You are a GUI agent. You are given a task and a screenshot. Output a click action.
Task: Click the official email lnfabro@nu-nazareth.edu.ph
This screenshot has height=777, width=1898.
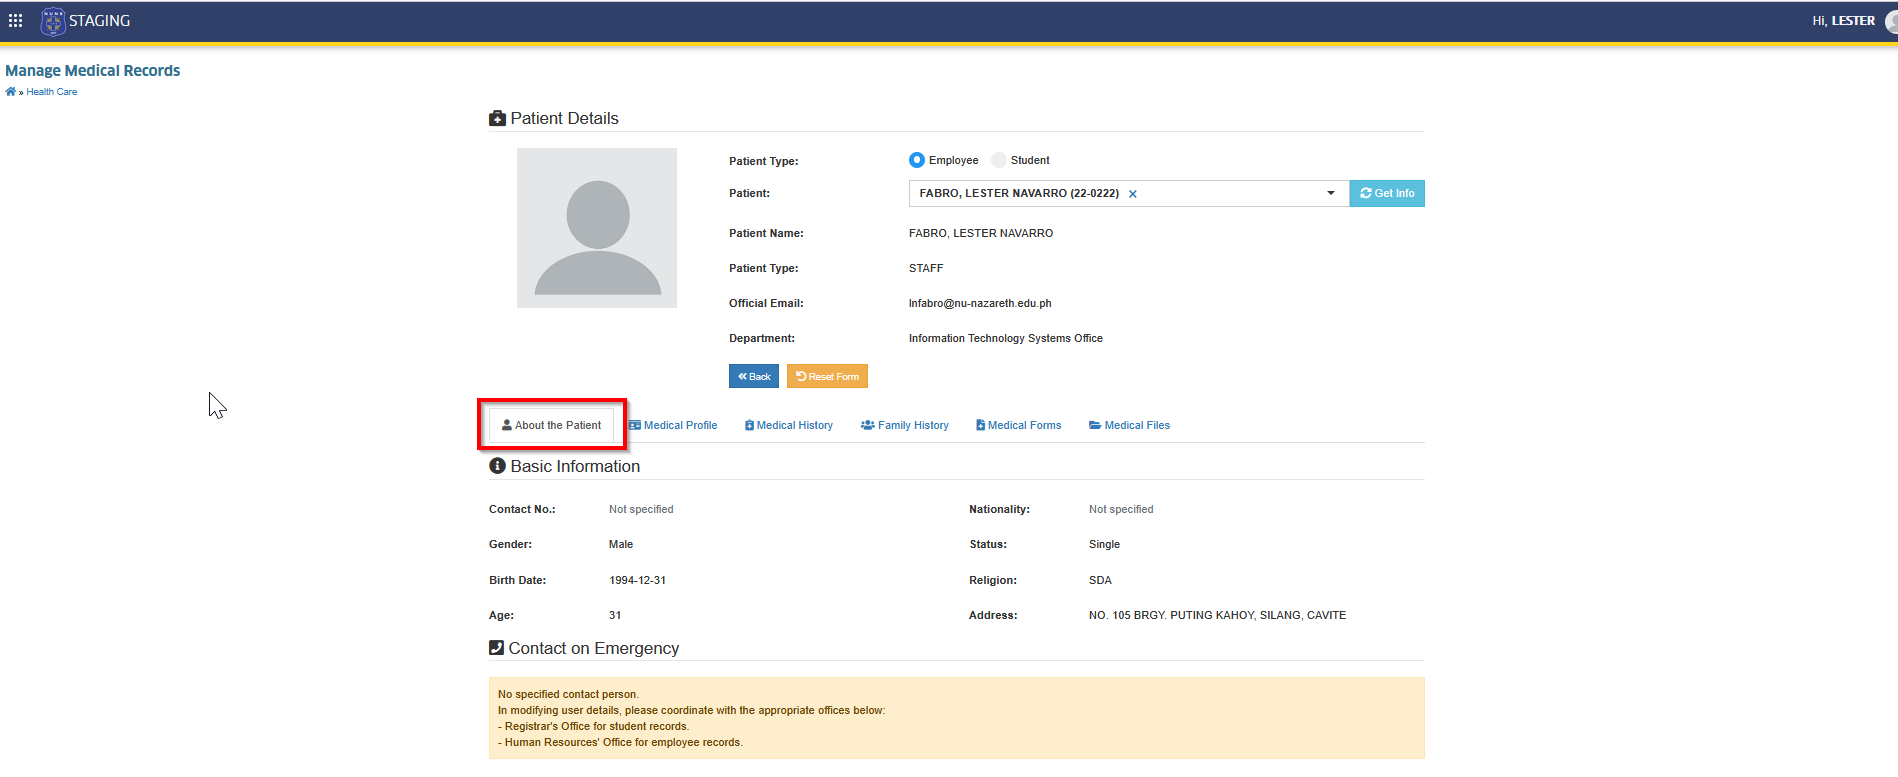point(980,303)
